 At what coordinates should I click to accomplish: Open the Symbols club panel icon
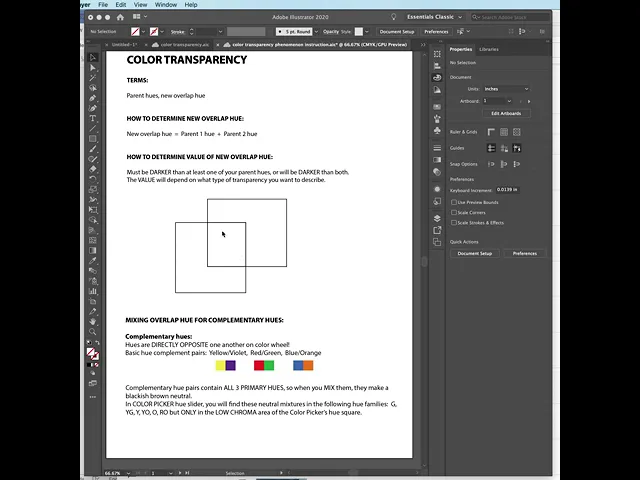pos(437,131)
